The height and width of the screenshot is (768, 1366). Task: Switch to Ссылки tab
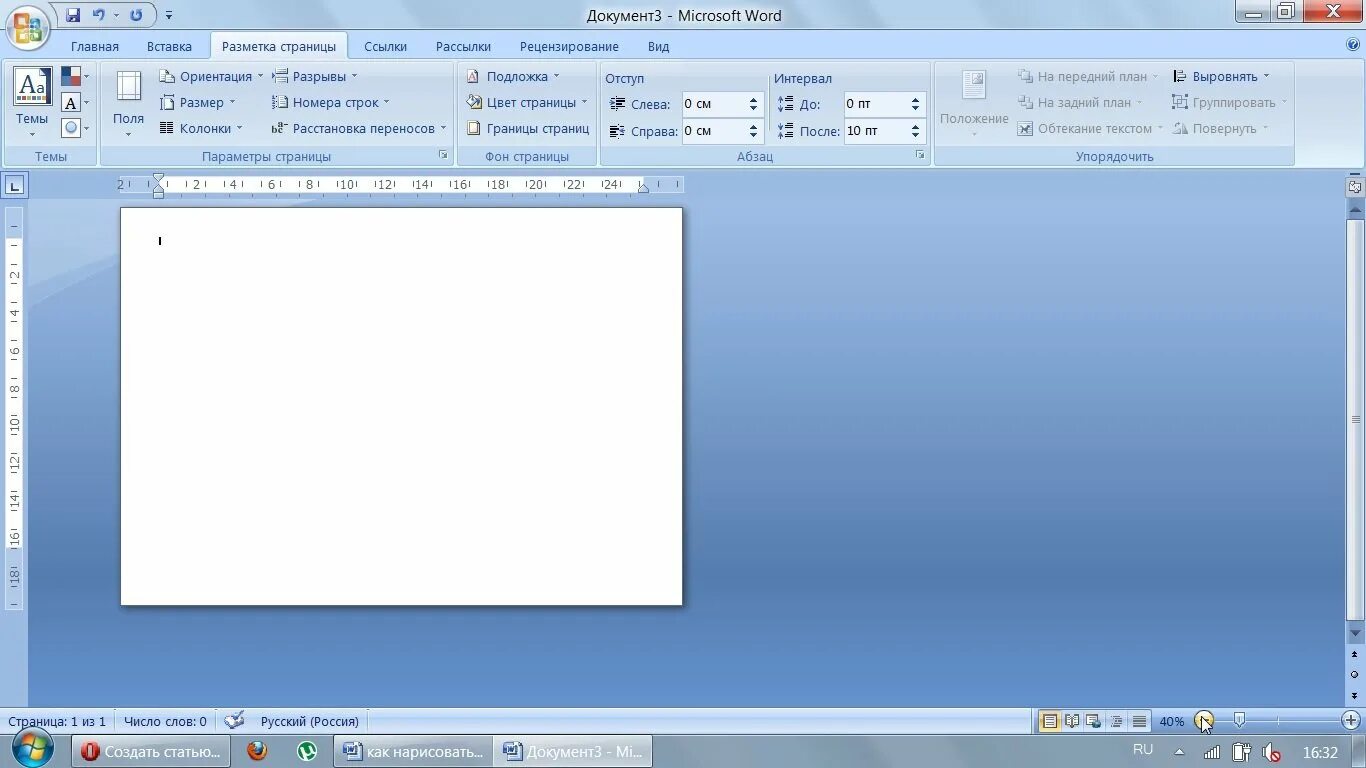385,46
